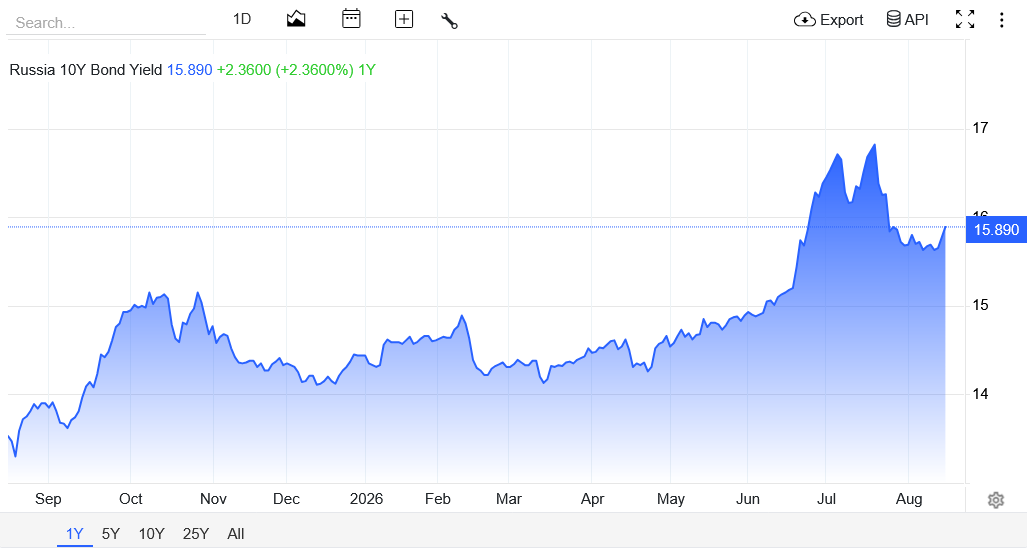Click the cloud Export icon
1027x548 pixels.
pyautogui.click(x=804, y=20)
